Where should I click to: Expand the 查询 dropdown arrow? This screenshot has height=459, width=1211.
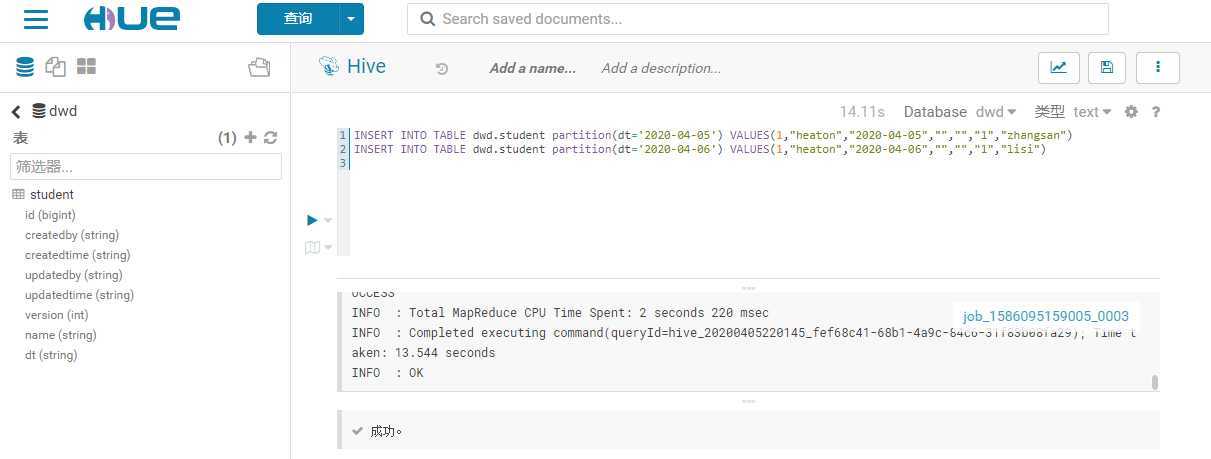[351, 19]
